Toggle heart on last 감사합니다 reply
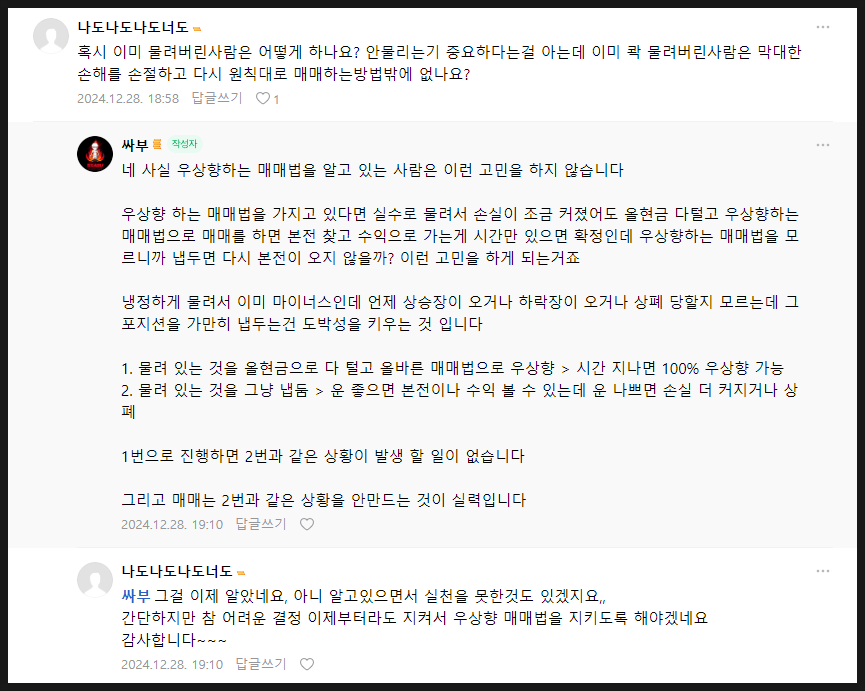 click(307, 664)
